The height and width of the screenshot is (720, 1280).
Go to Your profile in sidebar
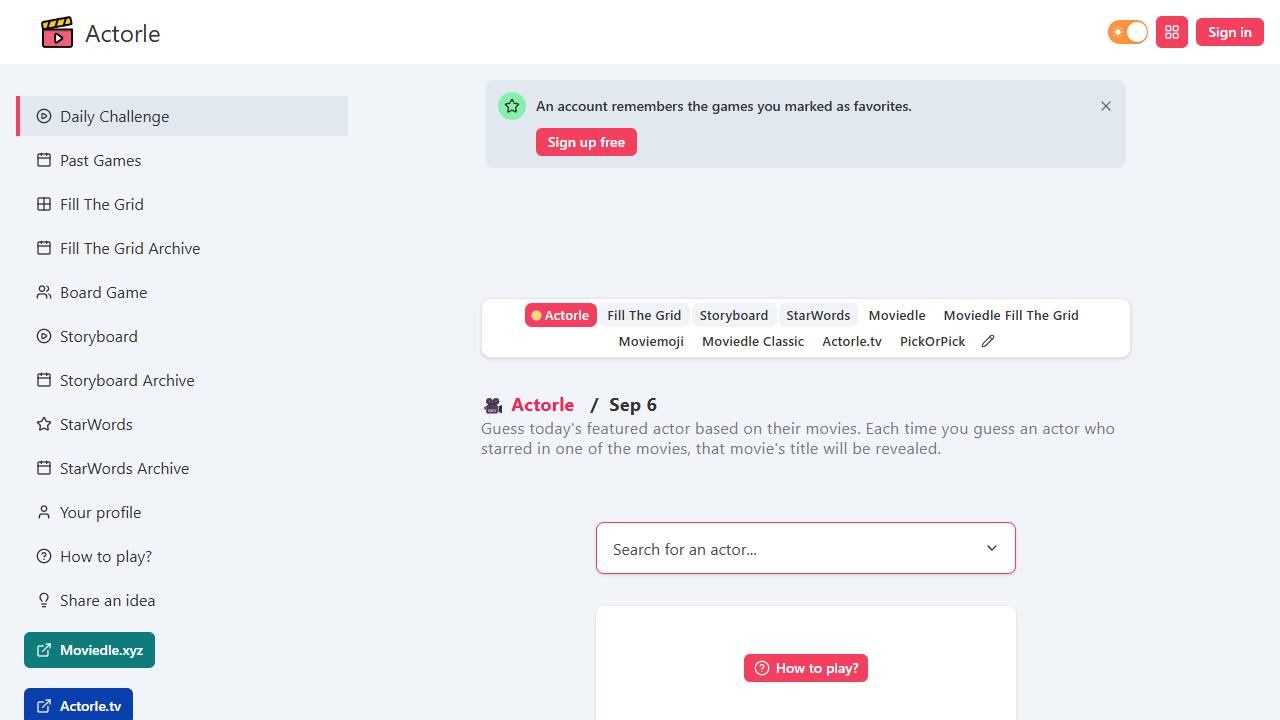click(182, 512)
